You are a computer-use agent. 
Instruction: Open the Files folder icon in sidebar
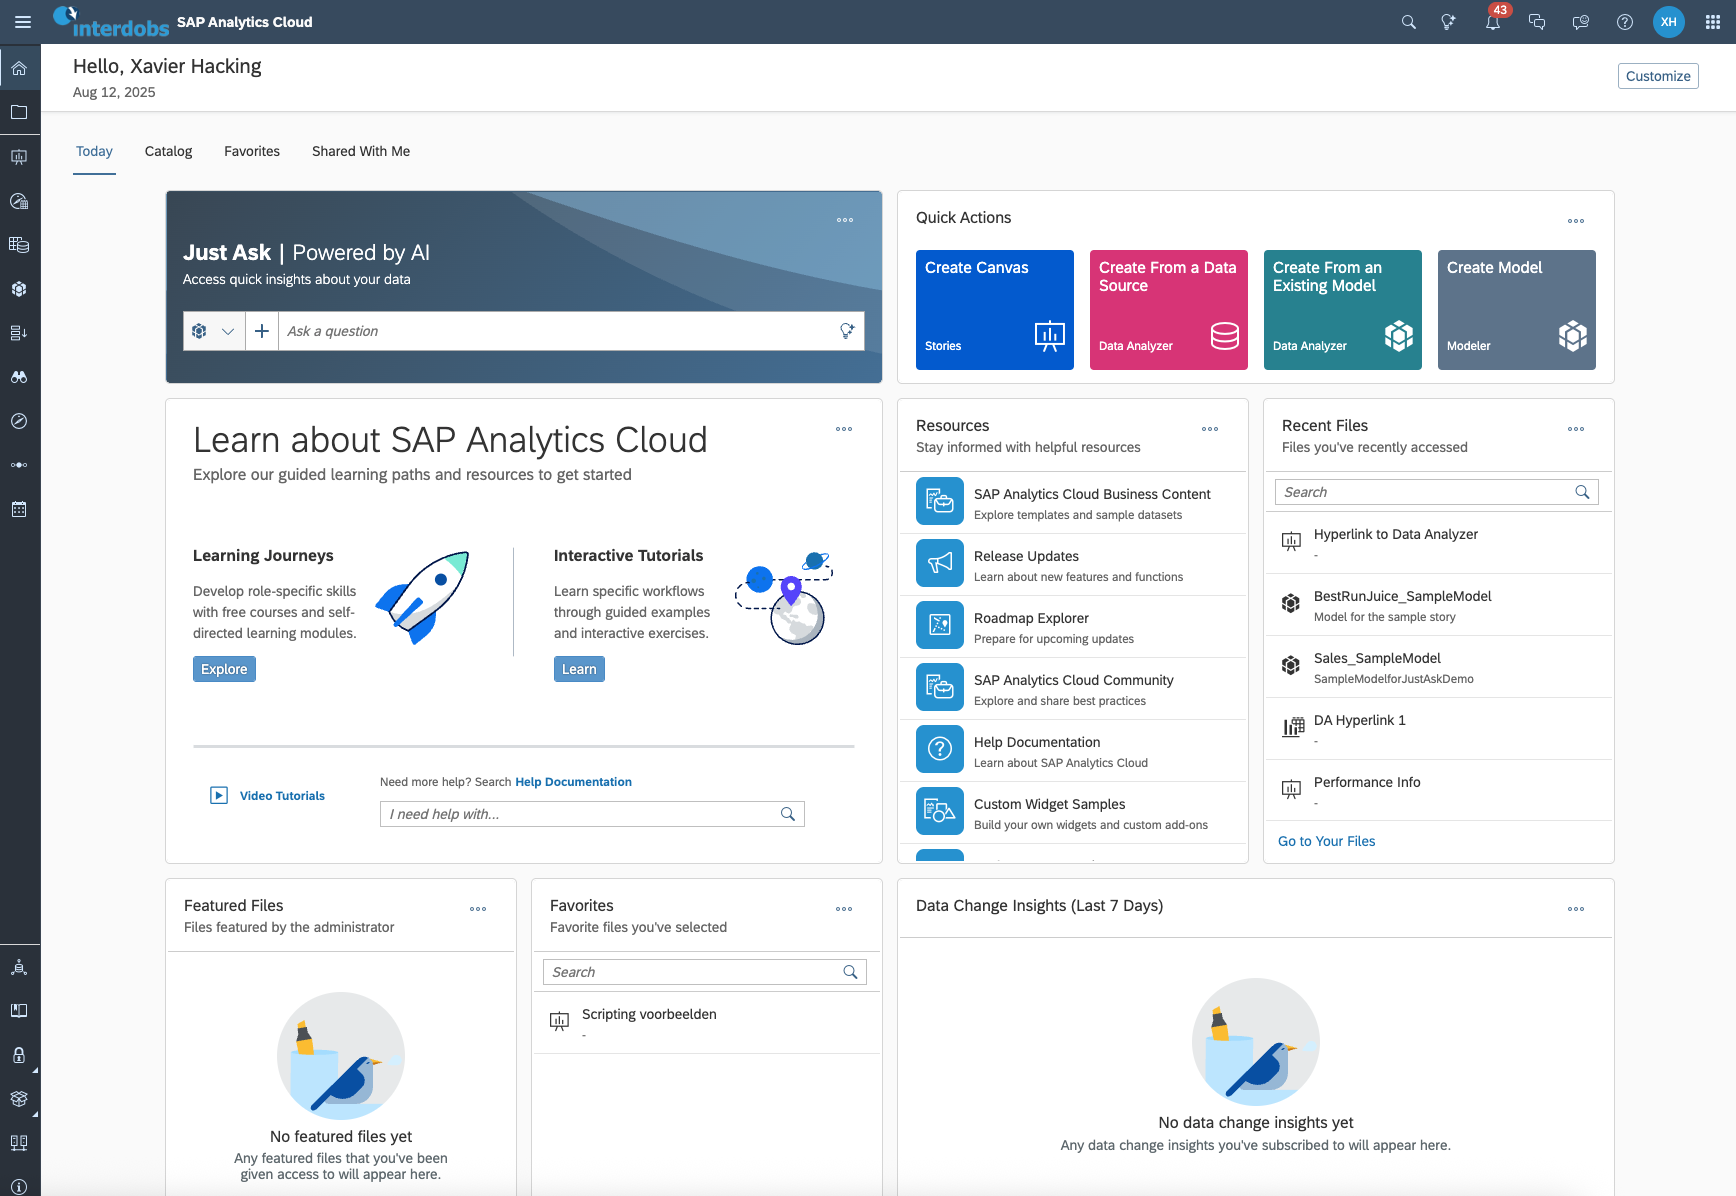point(20,112)
